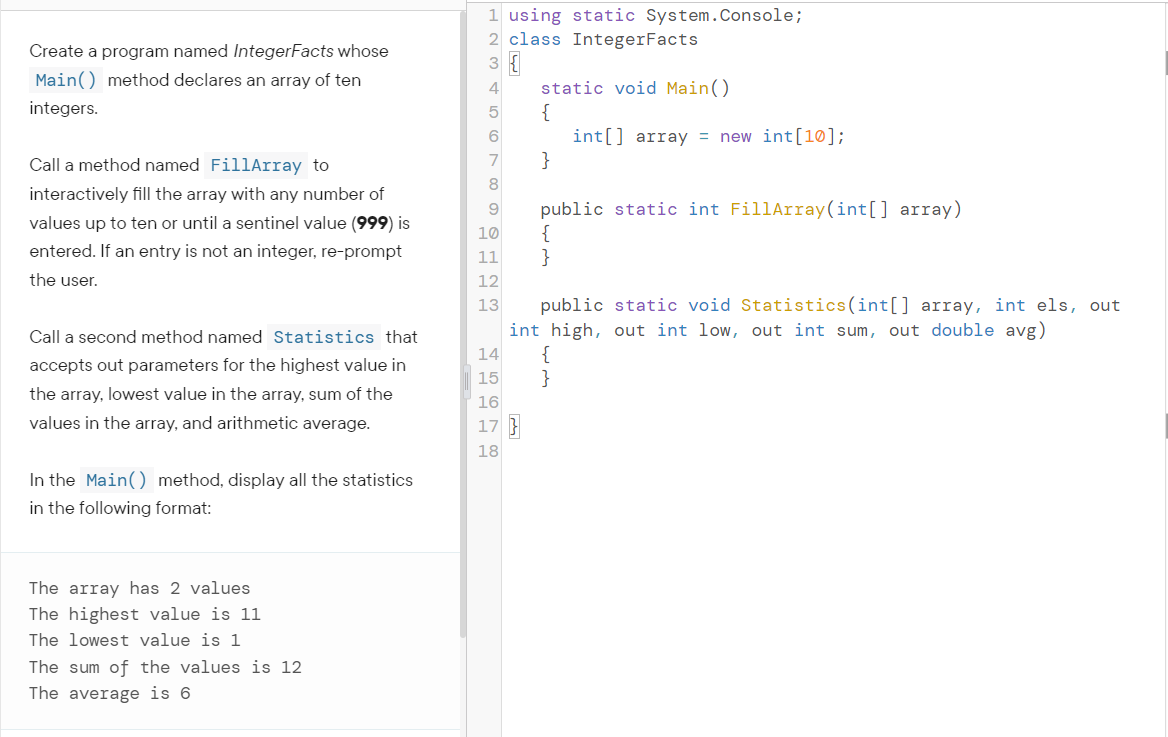Click the Statistics code label in instructions

(x=324, y=337)
